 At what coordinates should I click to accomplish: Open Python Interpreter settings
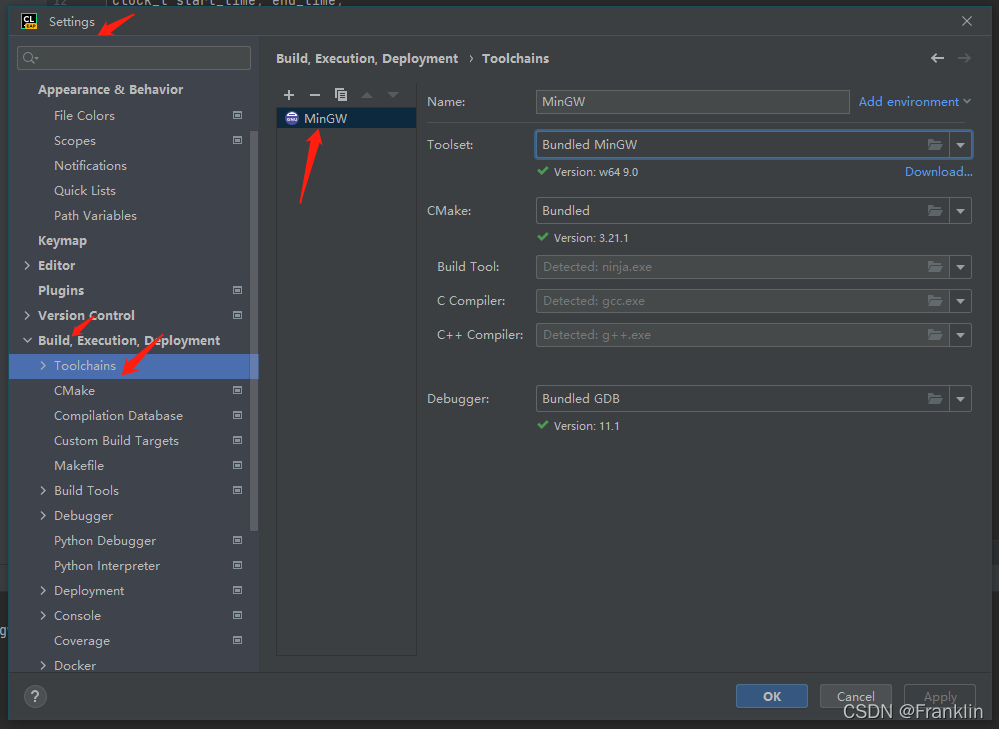(x=106, y=565)
